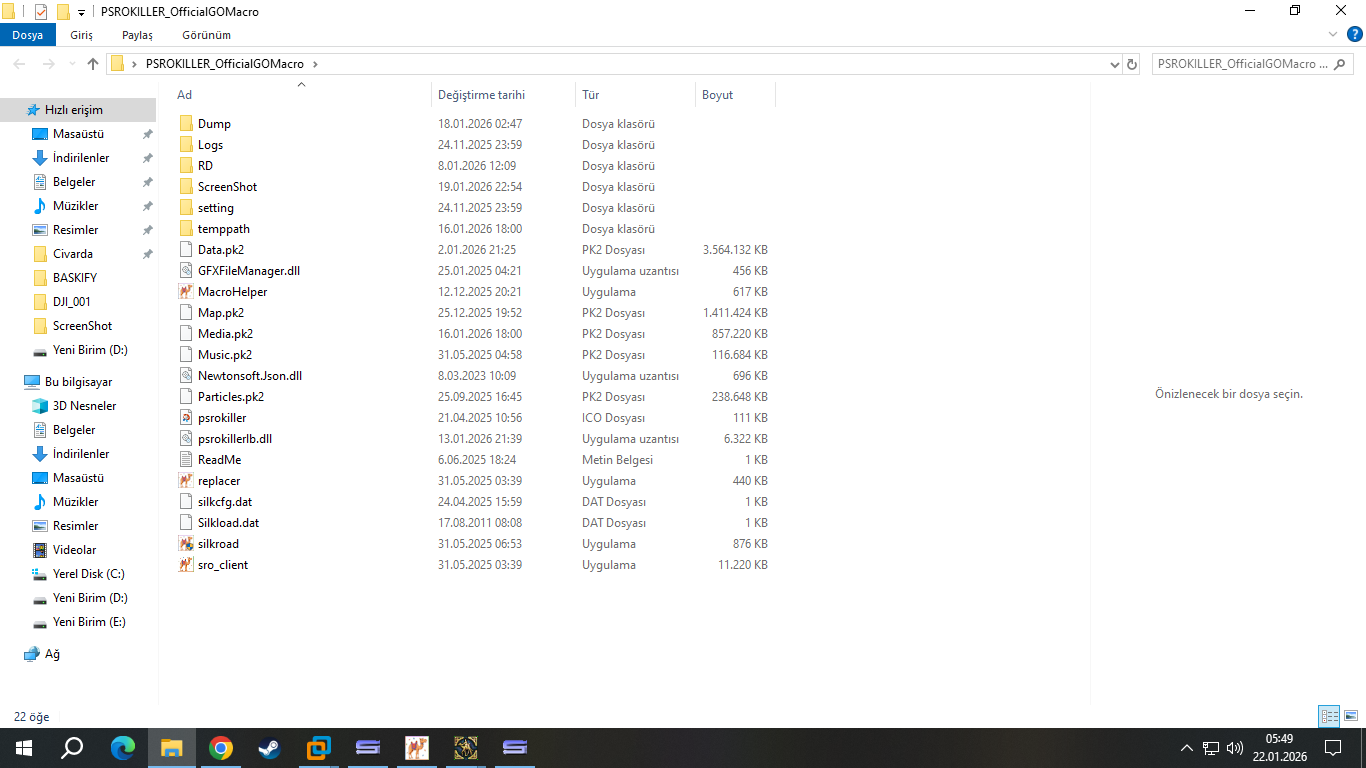
Task: Sort by the Boyut column header
Action: click(x=735, y=95)
